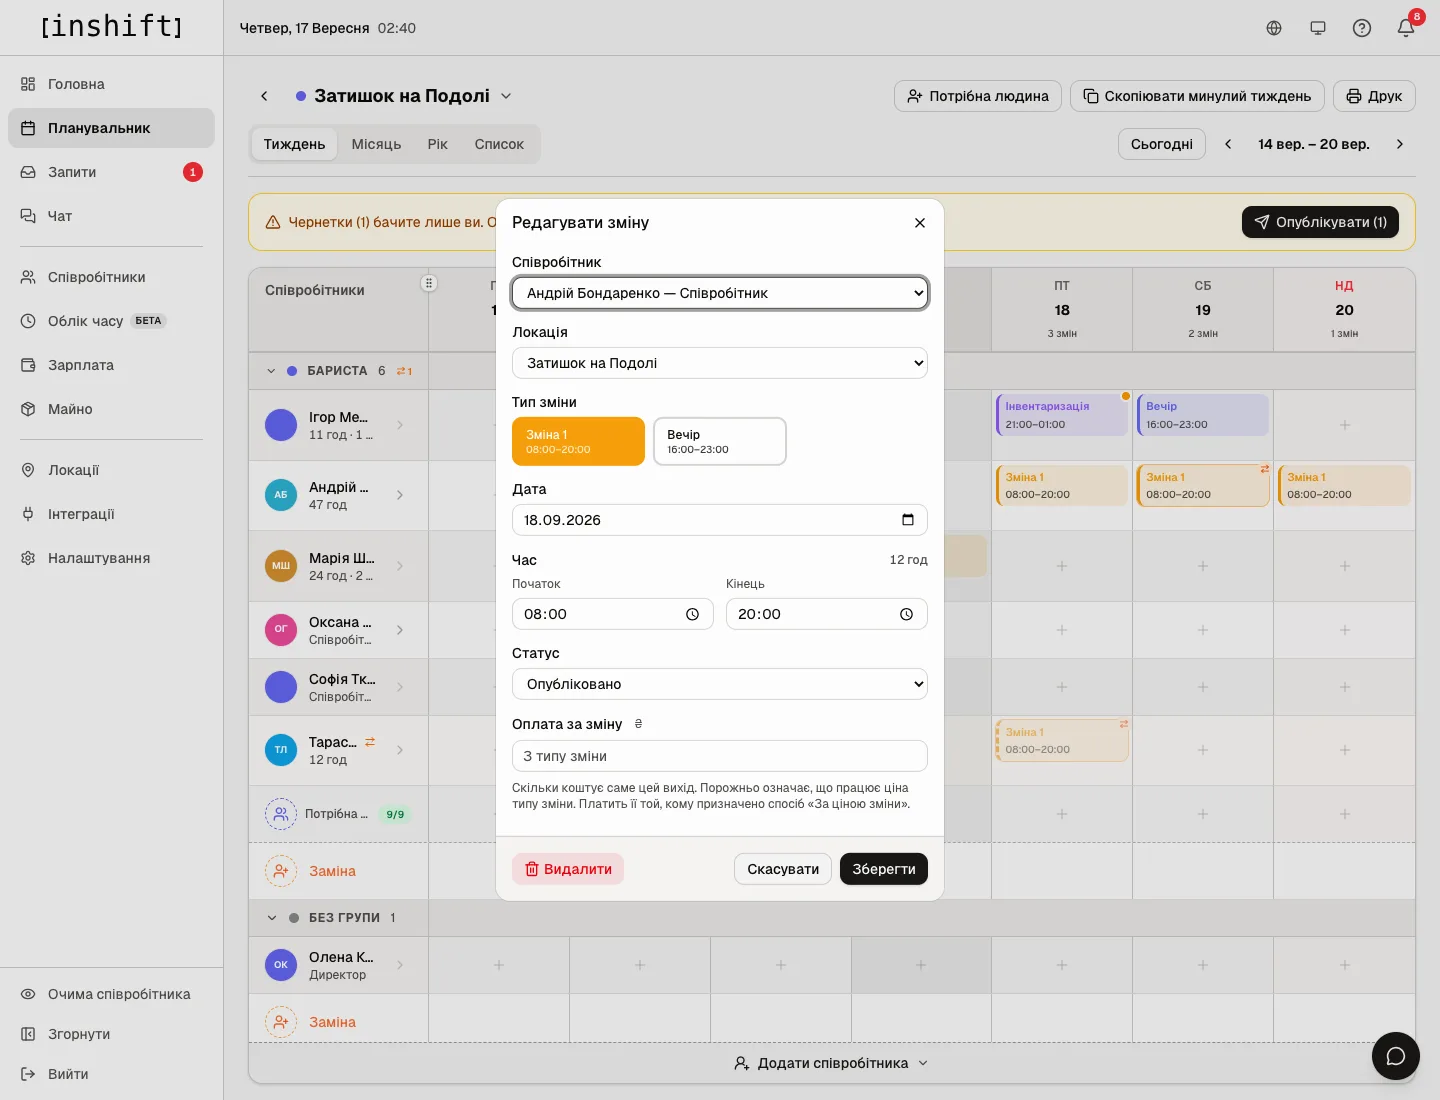Click the Заміна add-person icon under Бариста
Image resolution: width=1440 pixels, height=1100 pixels.
tap(281, 871)
